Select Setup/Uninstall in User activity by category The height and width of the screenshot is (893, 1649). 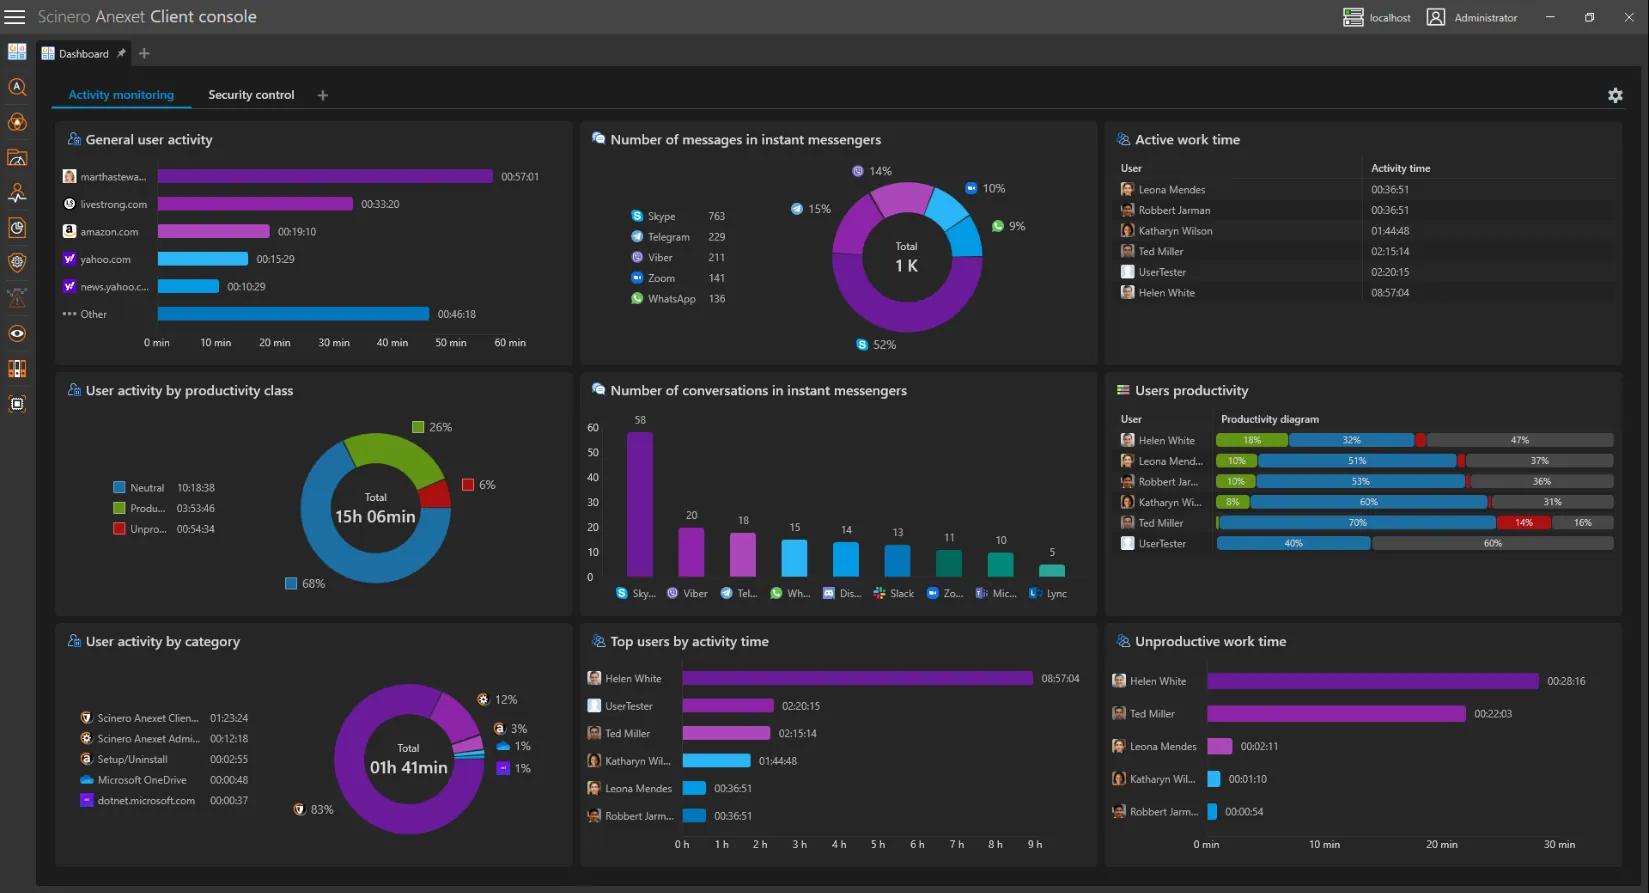(x=133, y=759)
